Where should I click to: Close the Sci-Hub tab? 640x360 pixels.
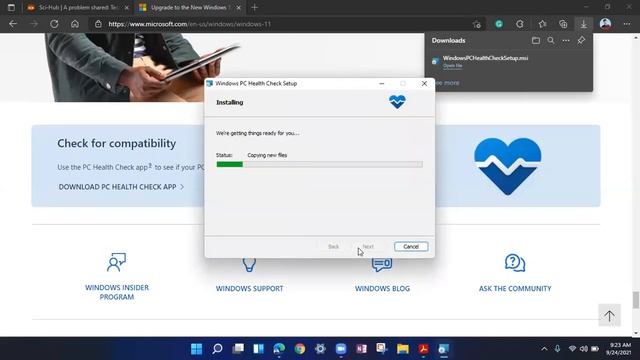pyautogui.click(x=127, y=7)
